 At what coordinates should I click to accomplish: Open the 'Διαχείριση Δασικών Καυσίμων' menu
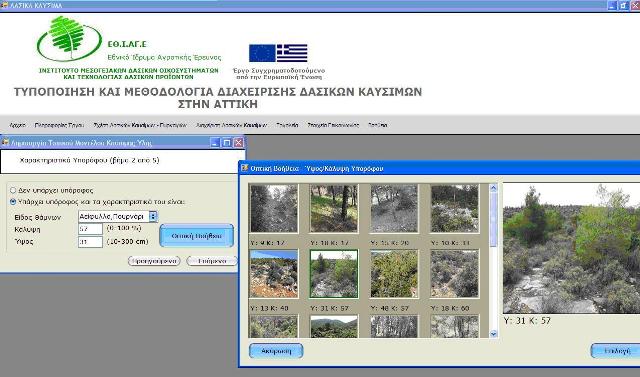[231, 125]
